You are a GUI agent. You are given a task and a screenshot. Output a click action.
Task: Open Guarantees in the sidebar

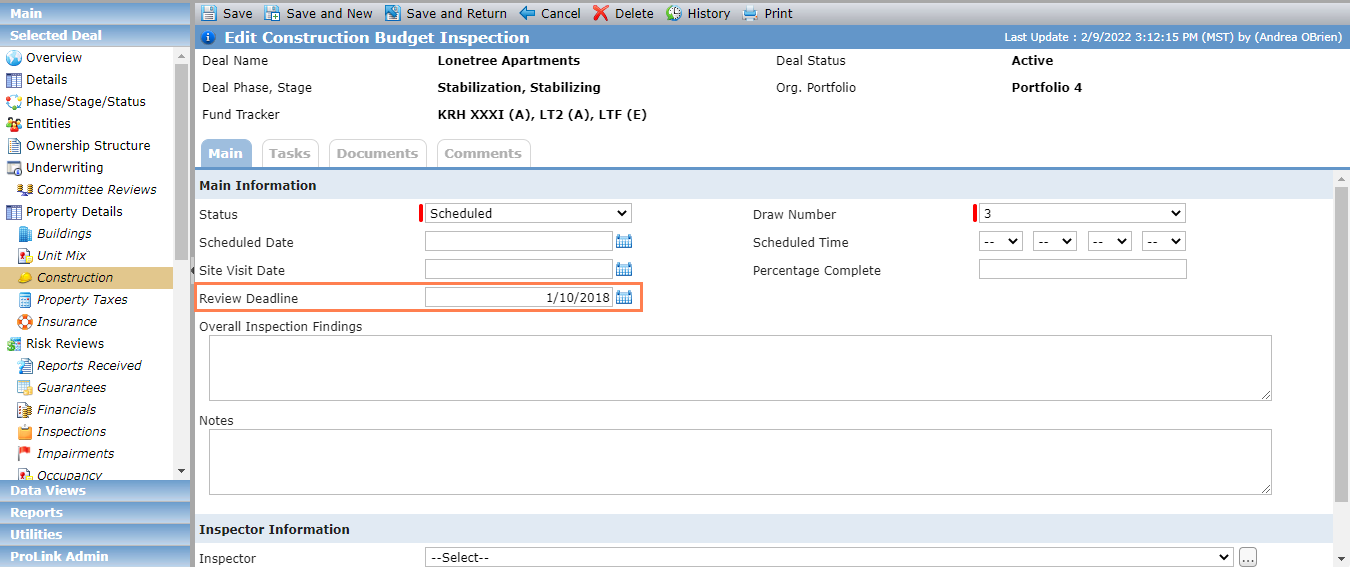pos(71,388)
